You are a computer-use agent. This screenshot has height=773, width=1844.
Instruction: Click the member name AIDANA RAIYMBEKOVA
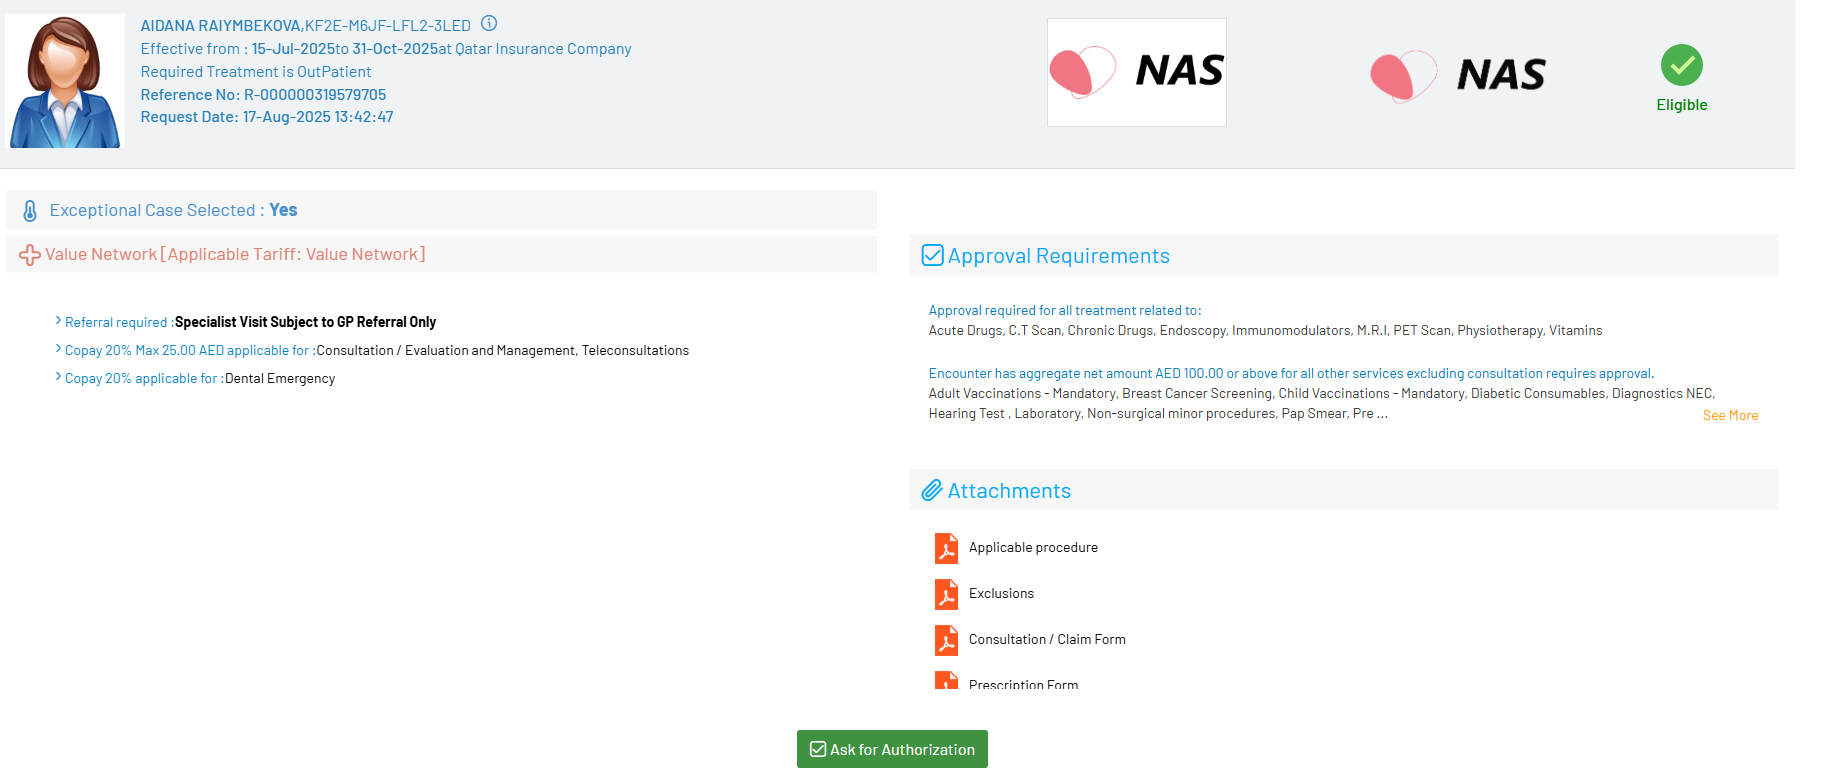tap(221, 26)
